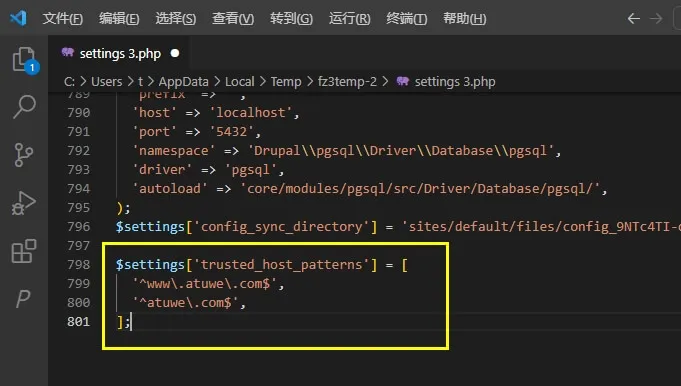681x386 pixels.
Task: Open the 文件(F) menu
Action: pyautogui.click(x=63, y=19)
